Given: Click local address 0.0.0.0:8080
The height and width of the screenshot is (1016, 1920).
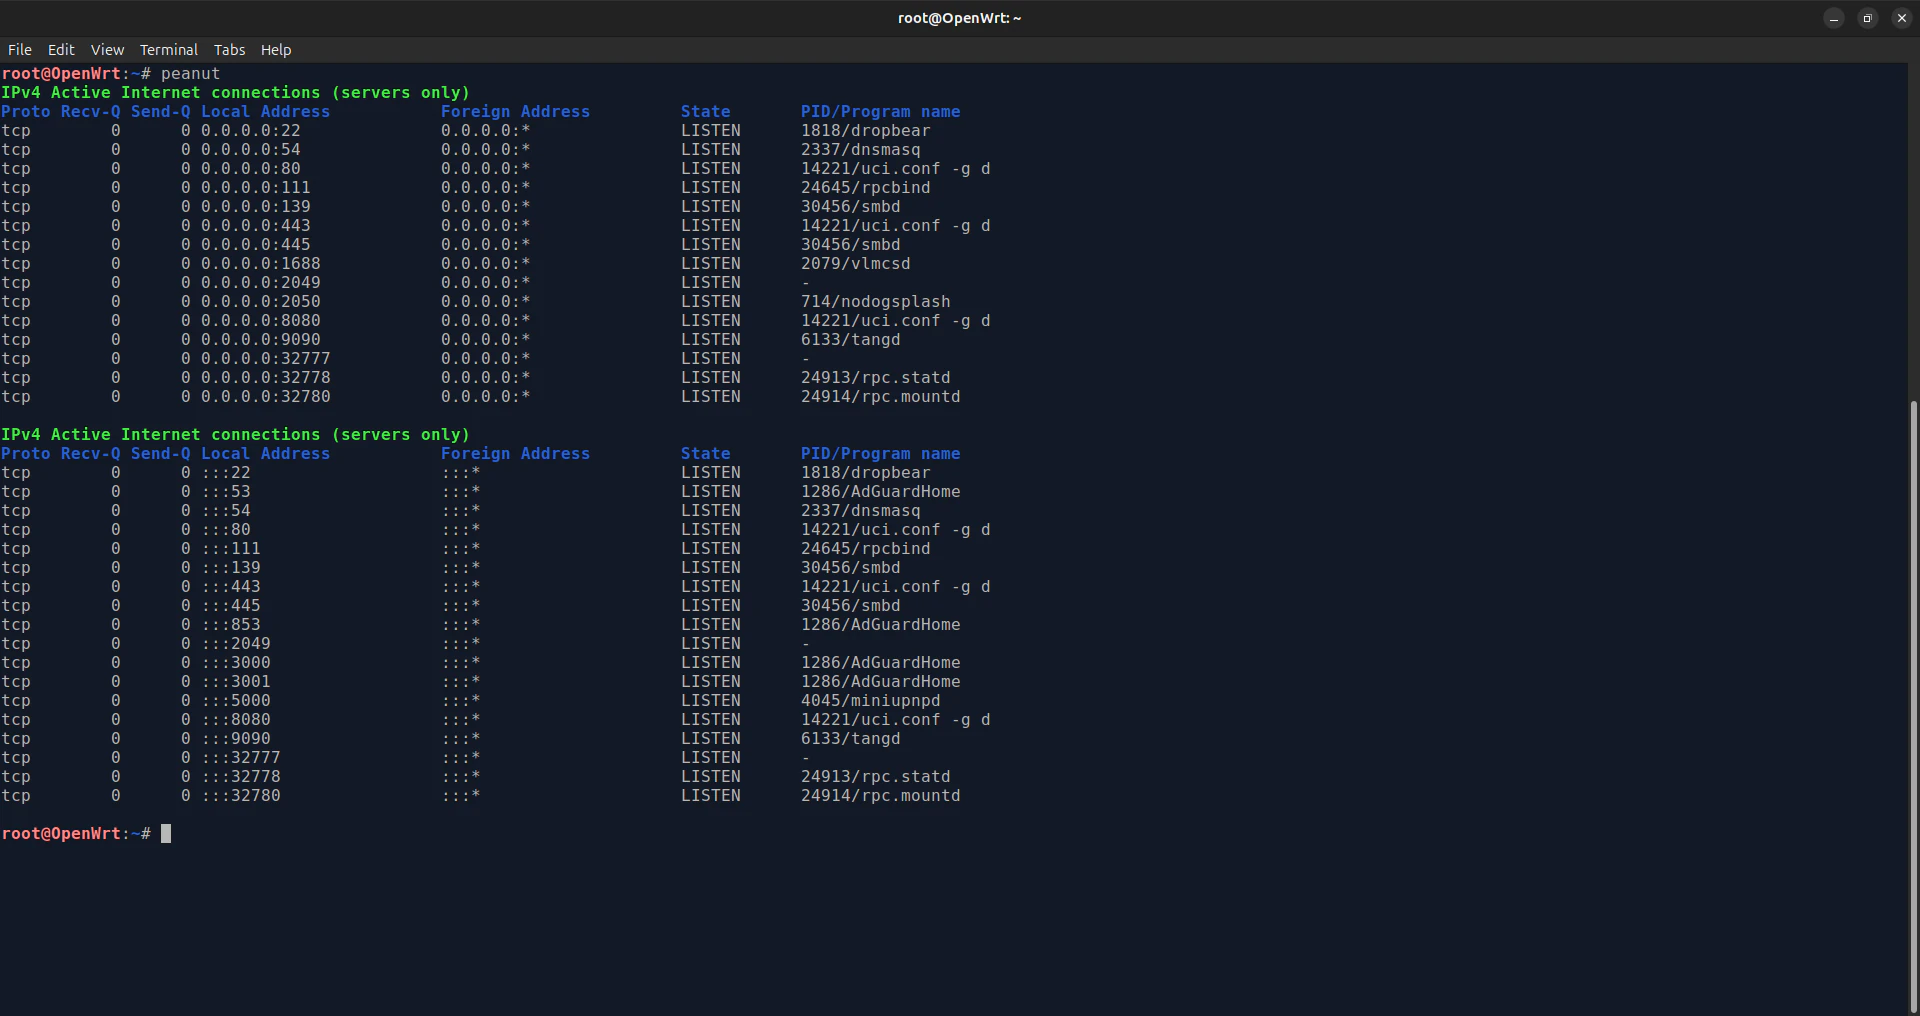Looking at the screenshot, I should [261, 321].
